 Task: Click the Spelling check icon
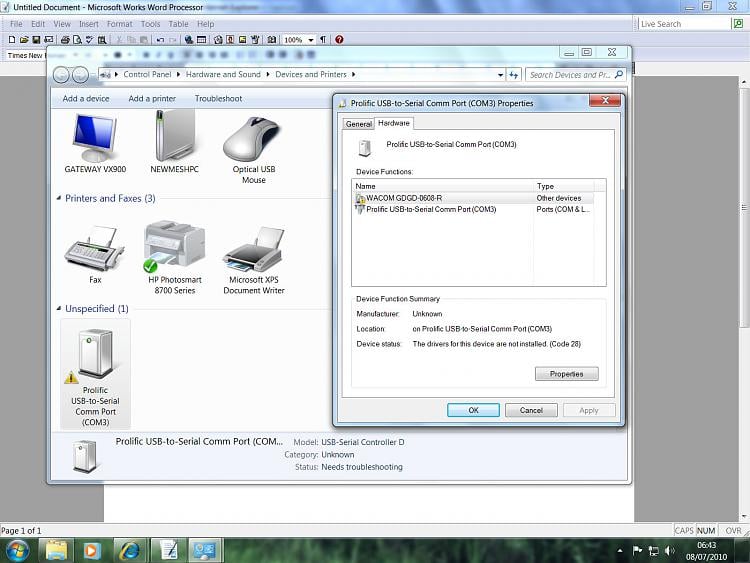click(89, 40)
